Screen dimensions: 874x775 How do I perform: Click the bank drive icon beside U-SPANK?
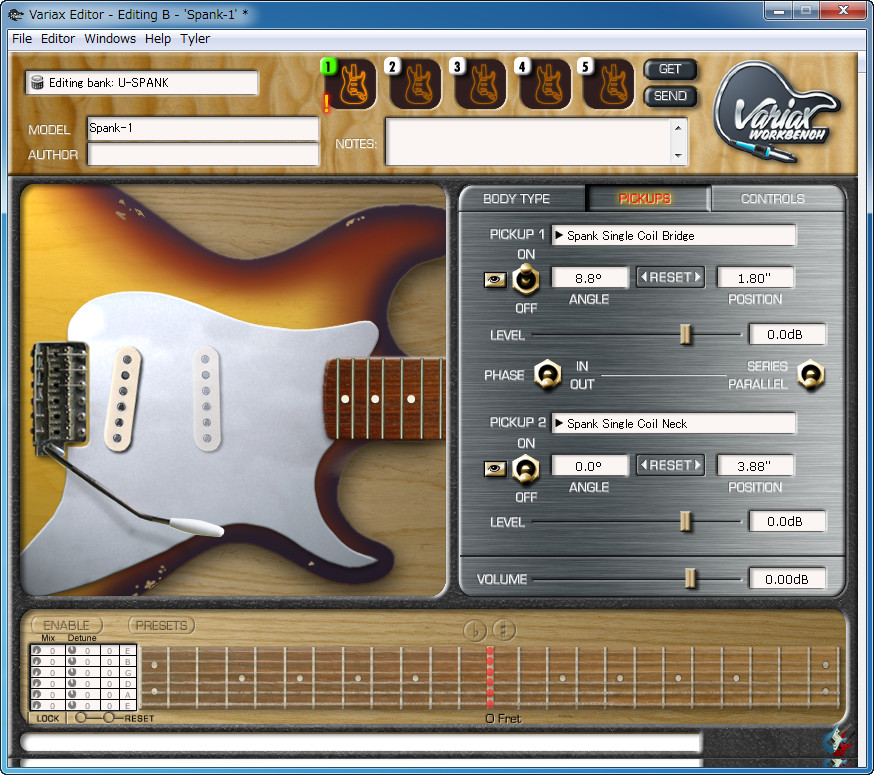point(37,83)
